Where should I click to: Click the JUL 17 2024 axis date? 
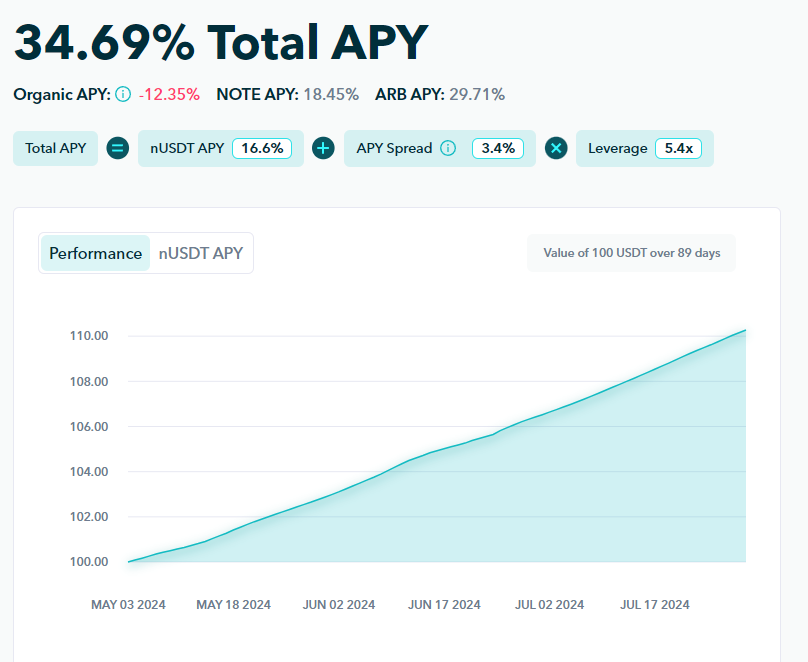point(654,604)
